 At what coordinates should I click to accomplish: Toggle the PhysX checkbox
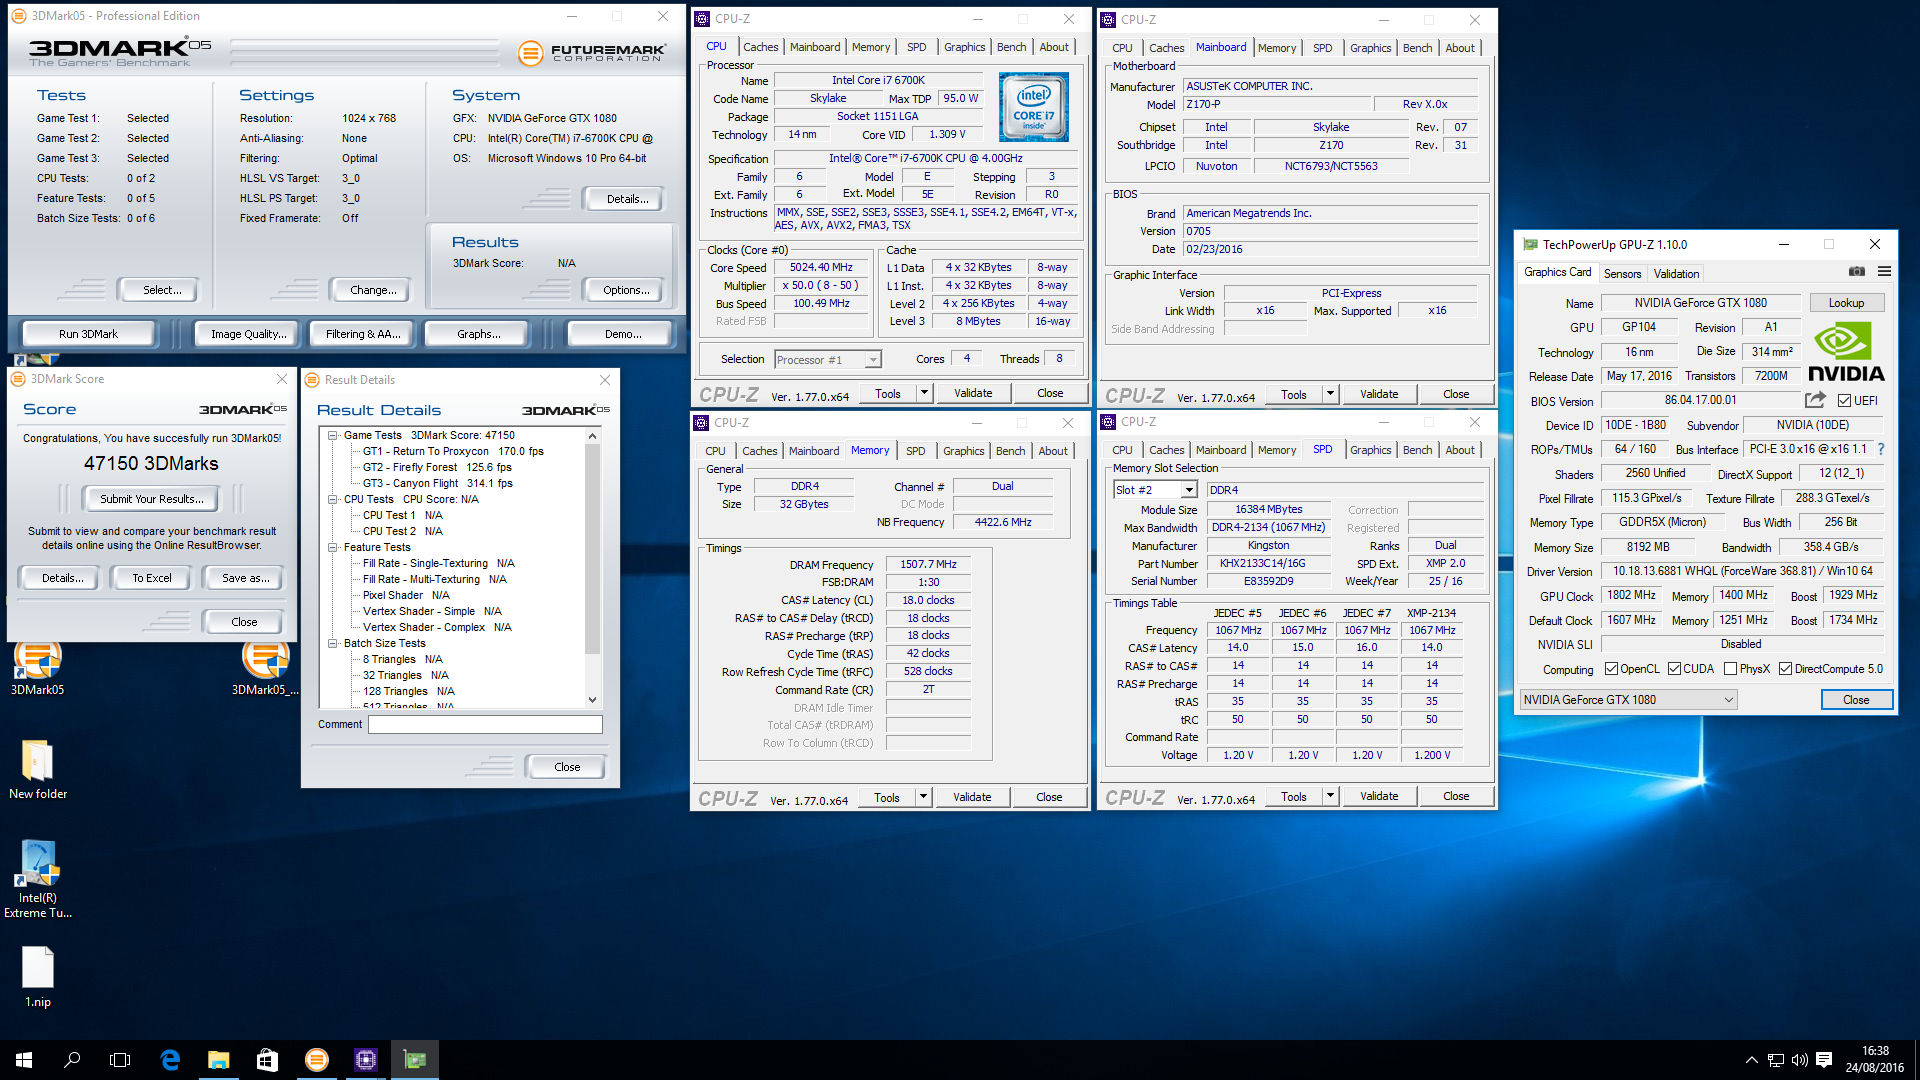tap(1730, 669)
